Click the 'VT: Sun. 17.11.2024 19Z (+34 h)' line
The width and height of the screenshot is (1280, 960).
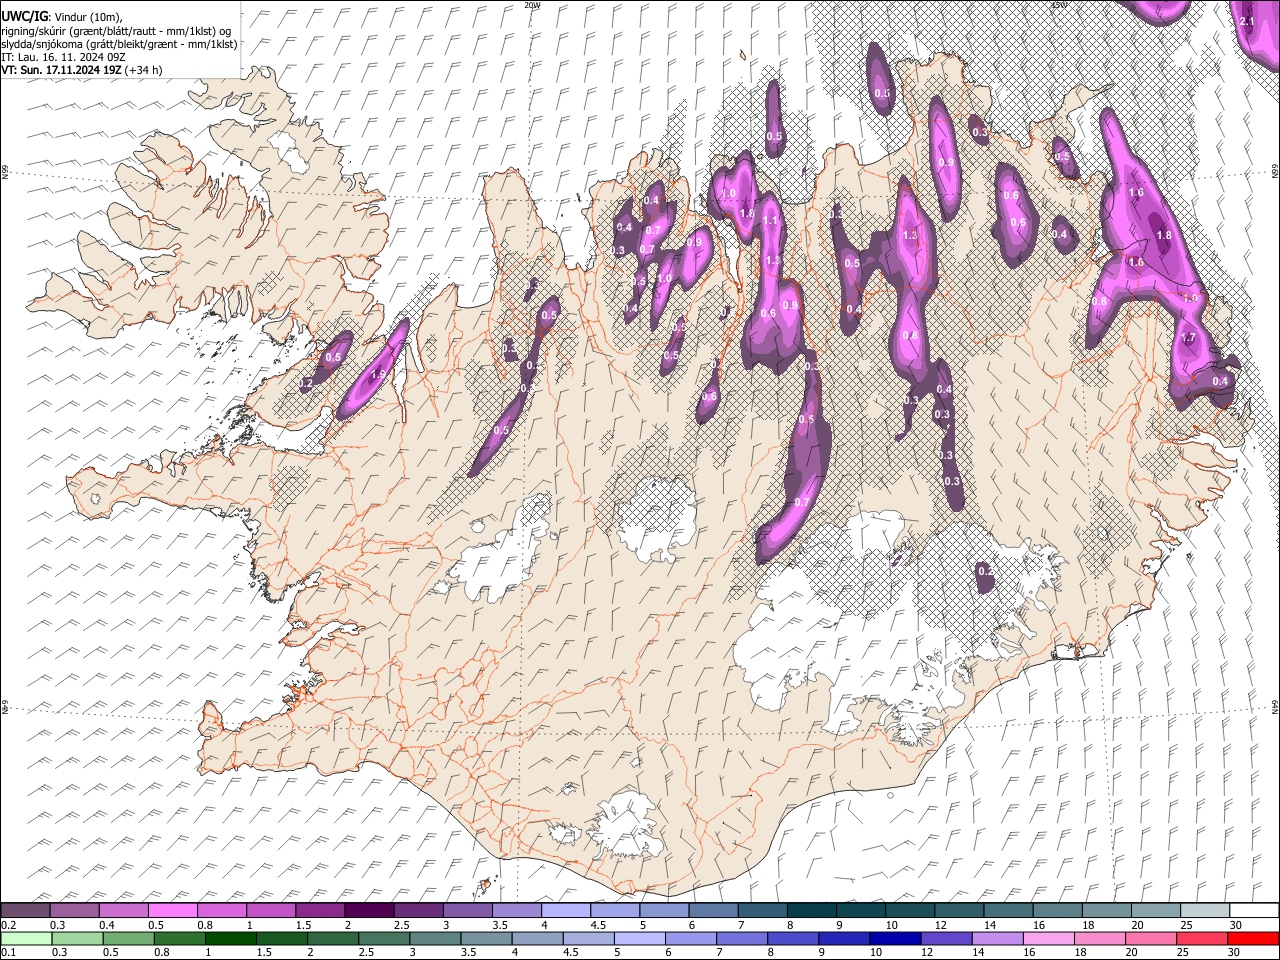pos(82,70)
